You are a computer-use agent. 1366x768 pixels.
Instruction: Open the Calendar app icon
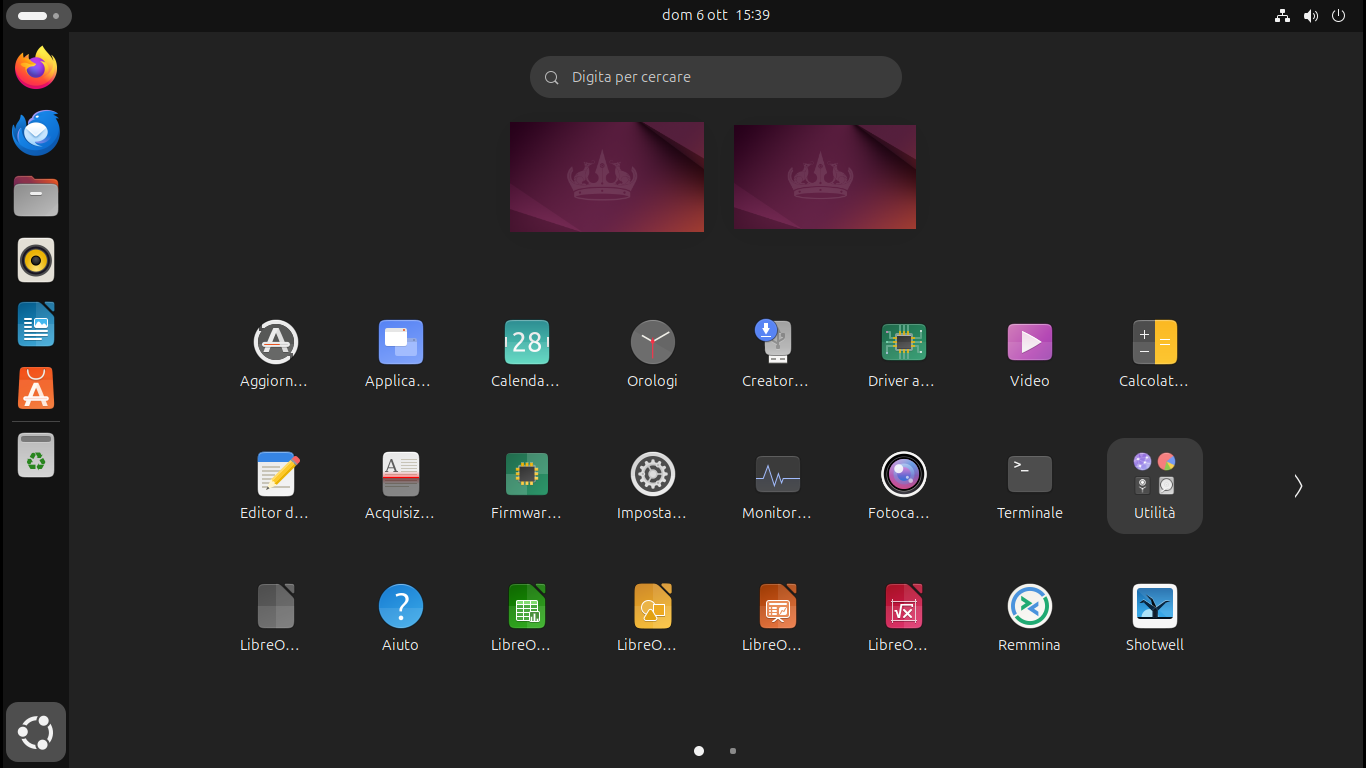pos(526,343)
